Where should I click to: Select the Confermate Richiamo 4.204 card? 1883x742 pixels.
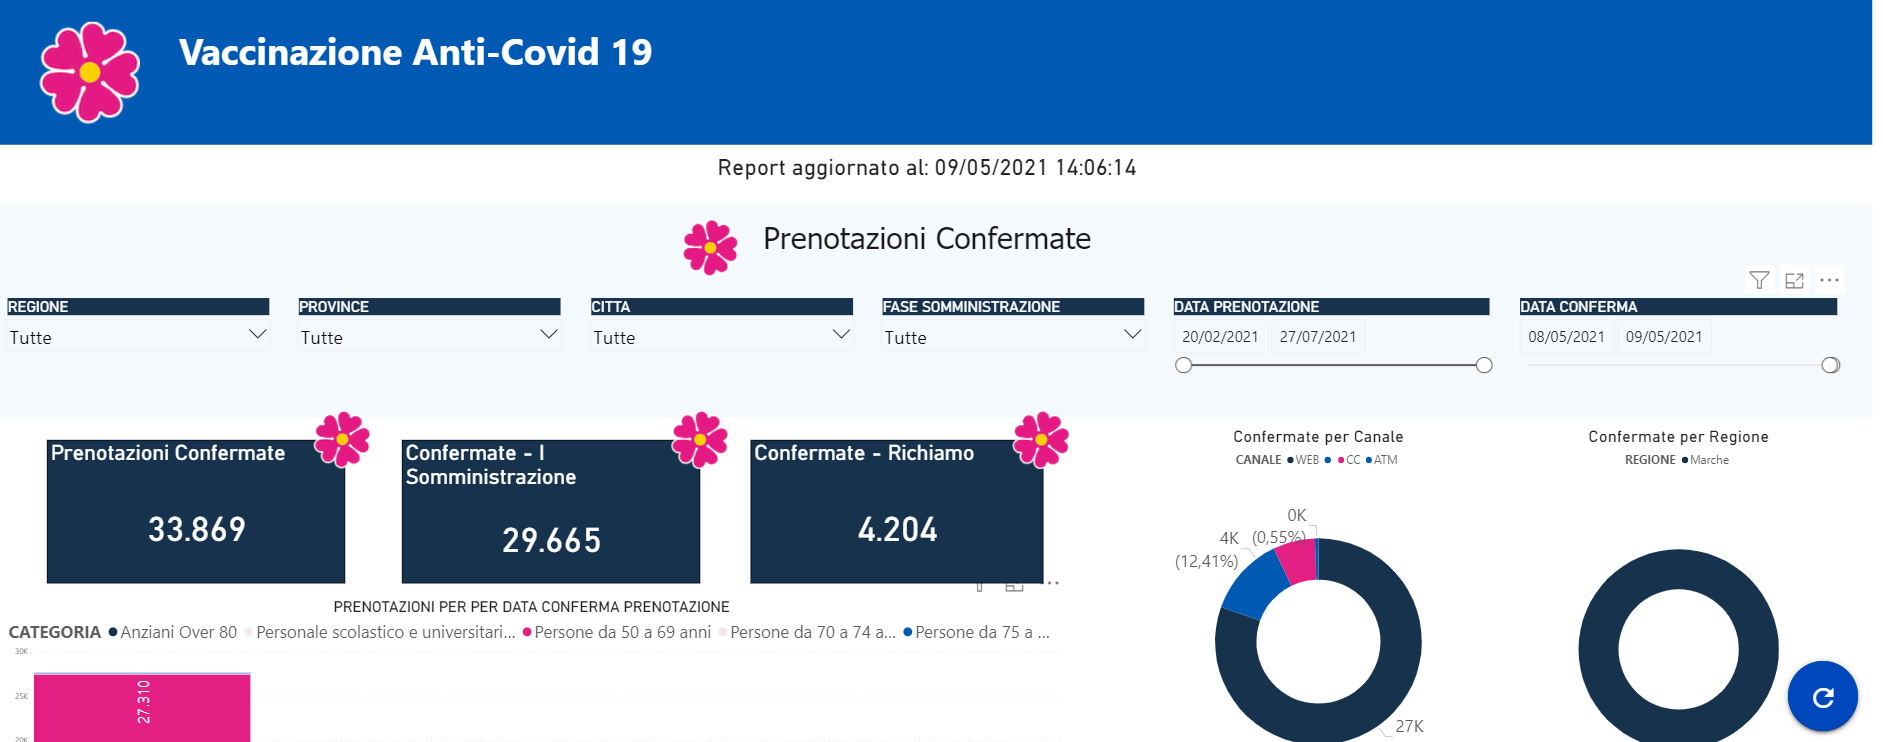pyautogui.click(x=897, y=512)
